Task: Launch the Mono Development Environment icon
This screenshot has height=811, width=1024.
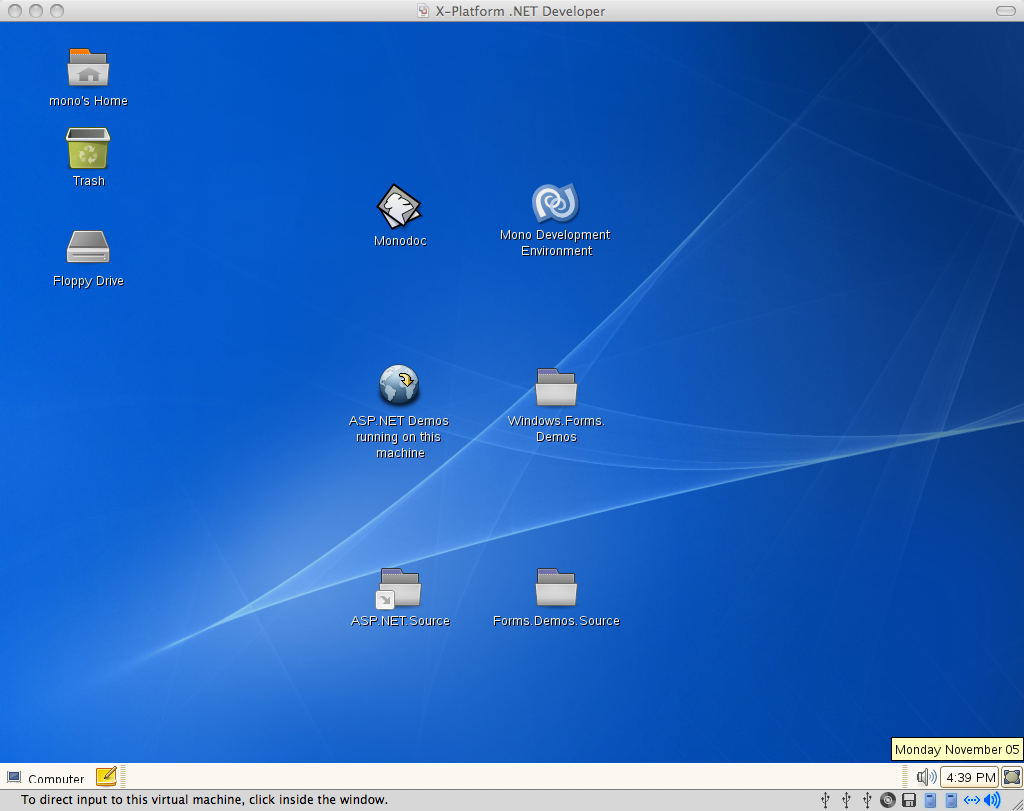Action: coord(555,203)
